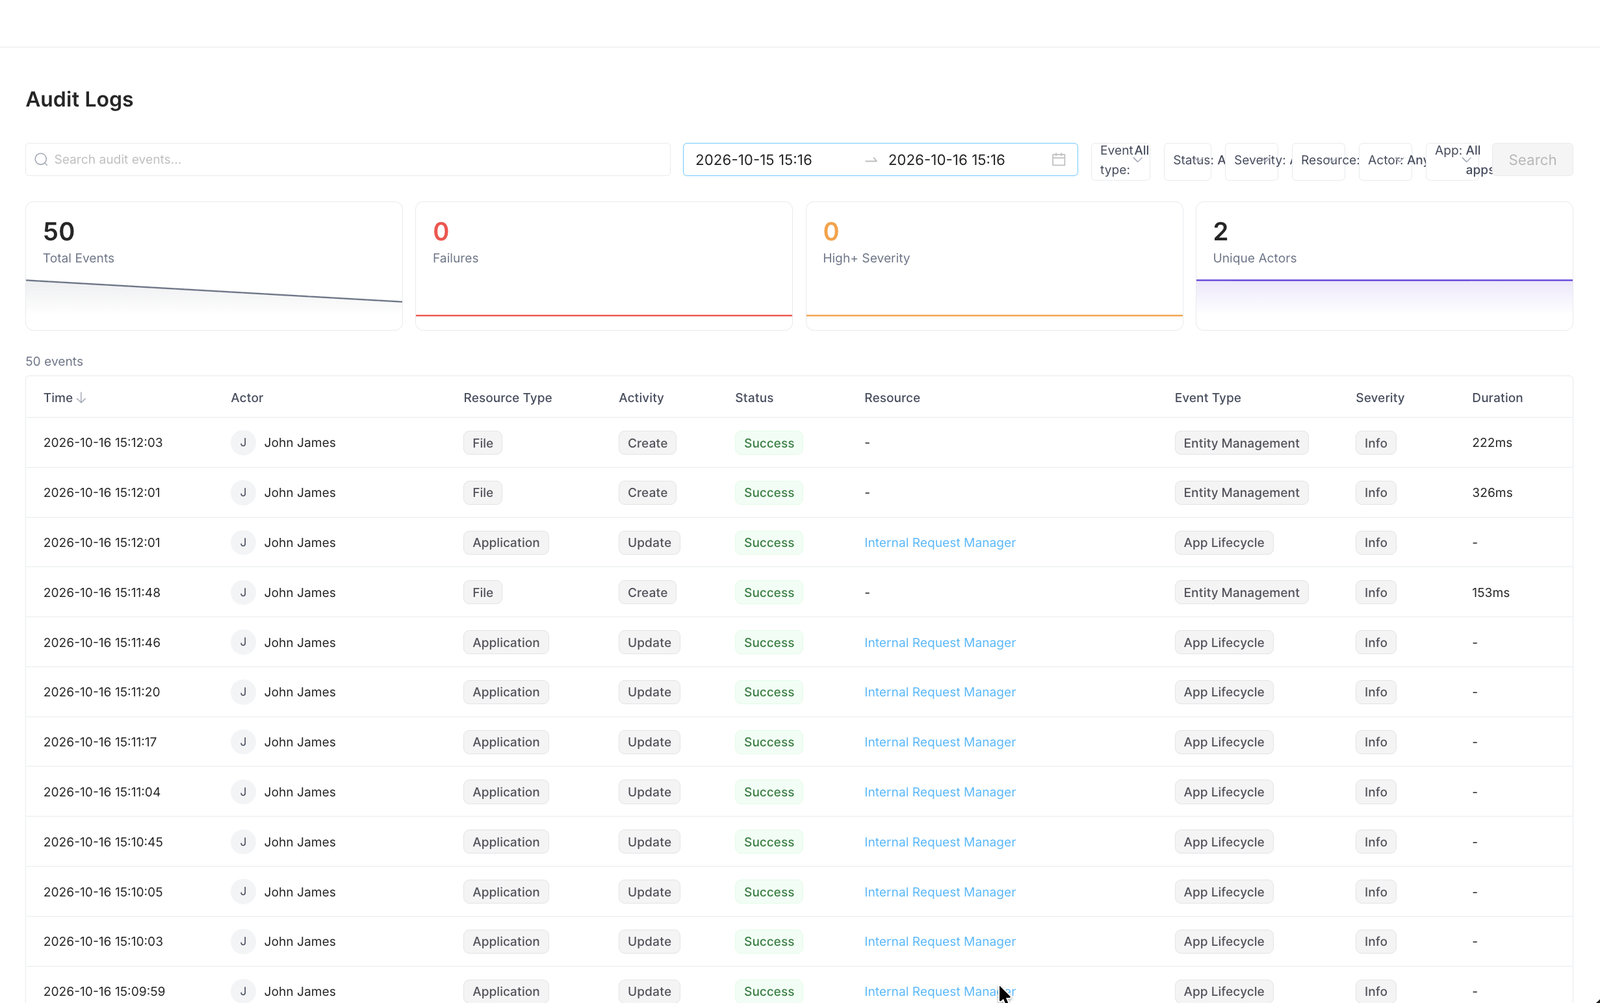The image size is (1600, 1003).
Task: Click John James avatar in 15:12:03 row
Action: coord(243,443)
